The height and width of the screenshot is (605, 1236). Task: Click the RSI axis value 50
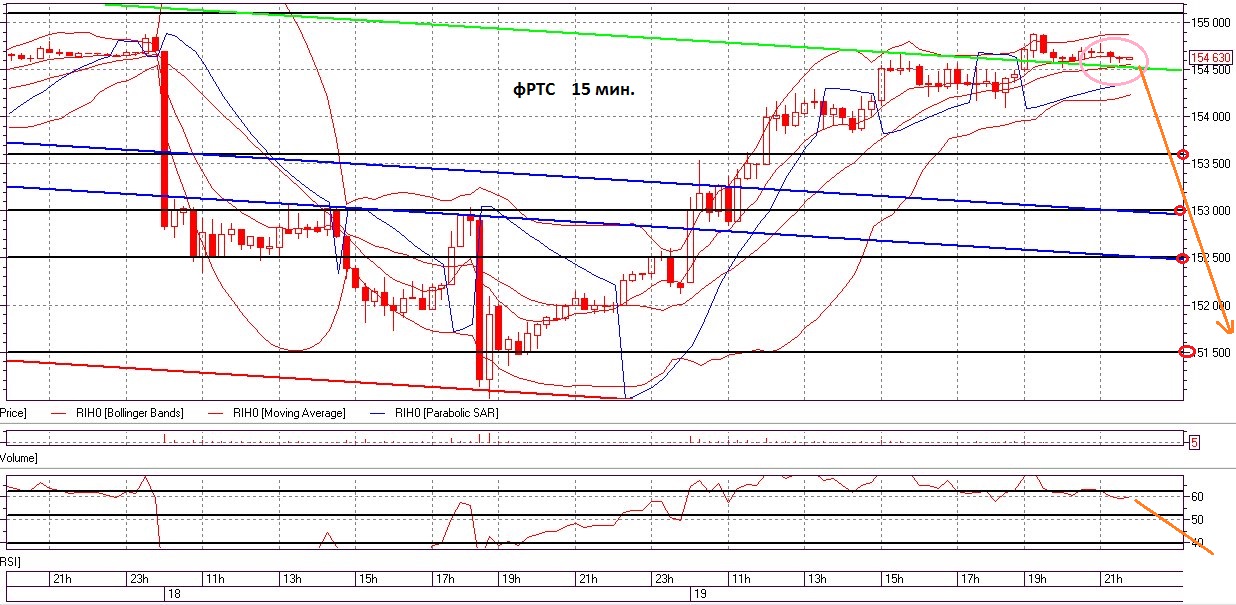click(1196, 520)
